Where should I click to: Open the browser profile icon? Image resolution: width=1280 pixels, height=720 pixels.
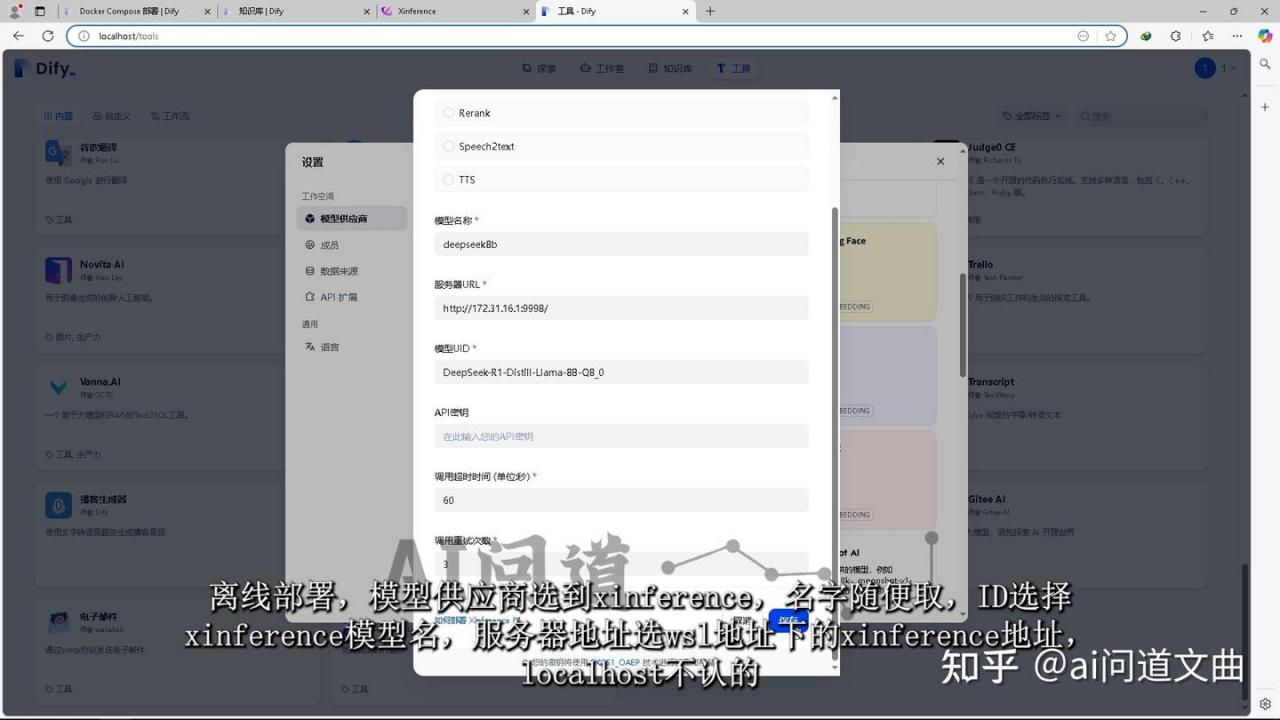[15, 11]
